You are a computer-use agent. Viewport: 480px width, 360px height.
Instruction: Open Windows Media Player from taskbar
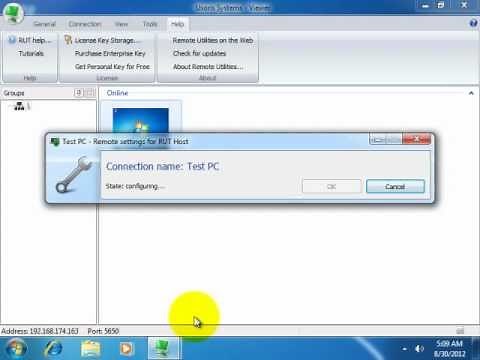tap(127, 349)
